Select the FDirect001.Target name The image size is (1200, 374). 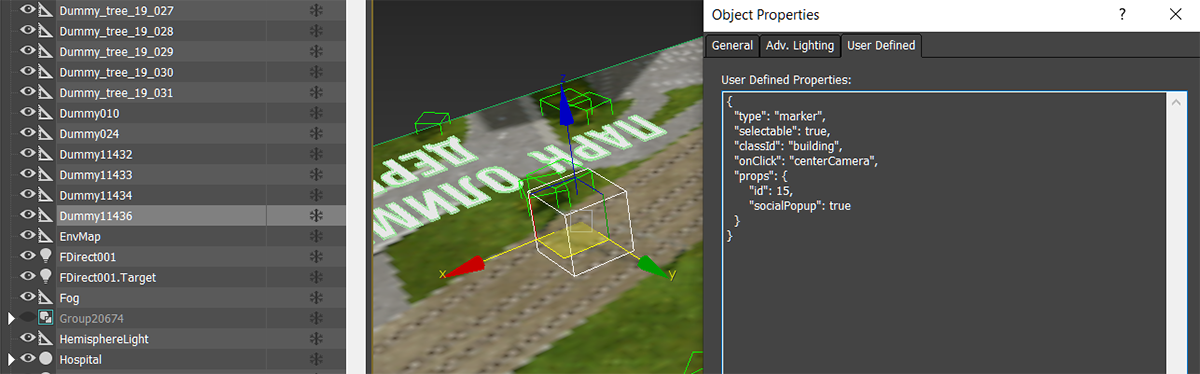coord(107,277)
